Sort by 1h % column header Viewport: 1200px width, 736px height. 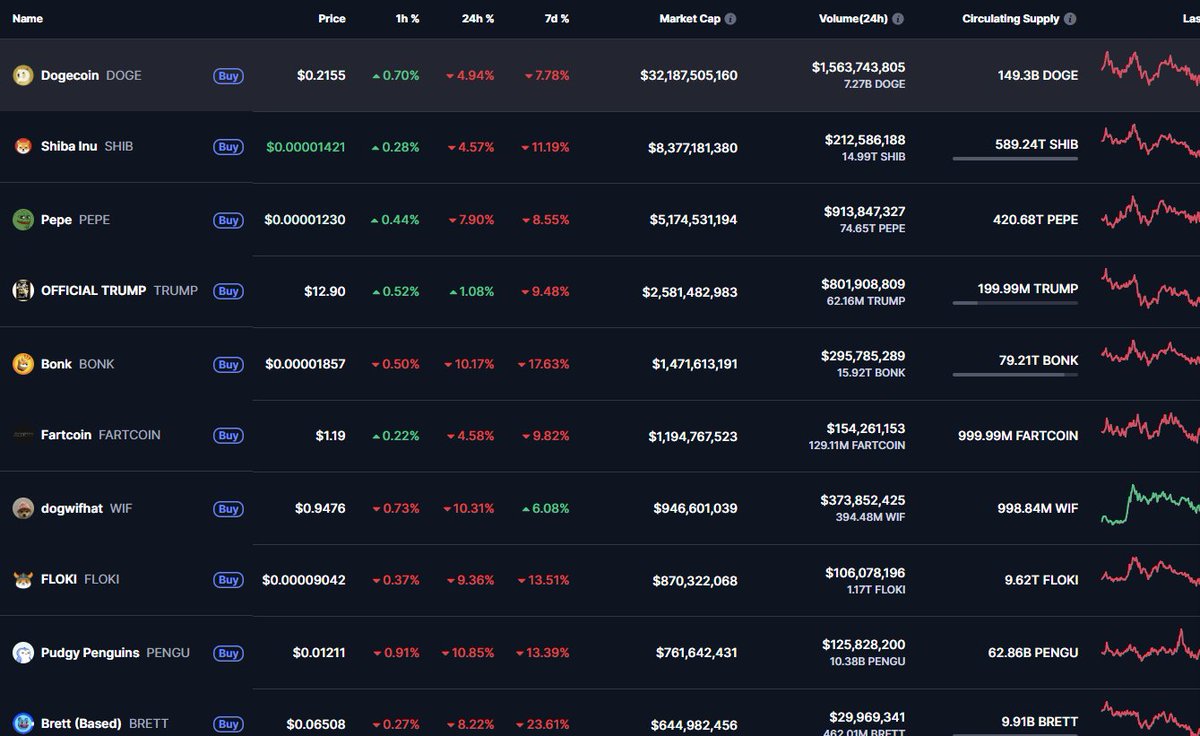[407, 19]
